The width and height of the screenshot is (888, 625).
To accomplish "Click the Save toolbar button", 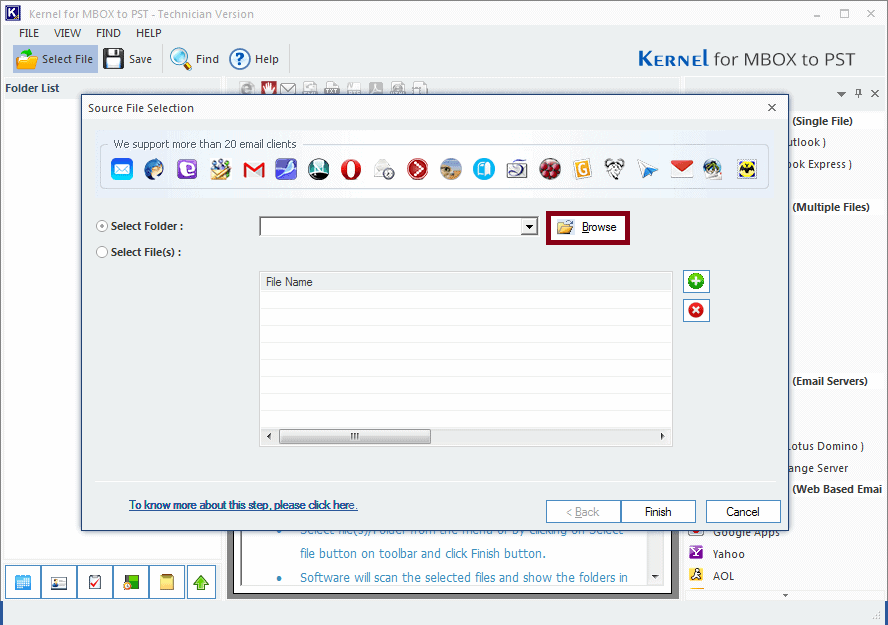I will point(127,59).
